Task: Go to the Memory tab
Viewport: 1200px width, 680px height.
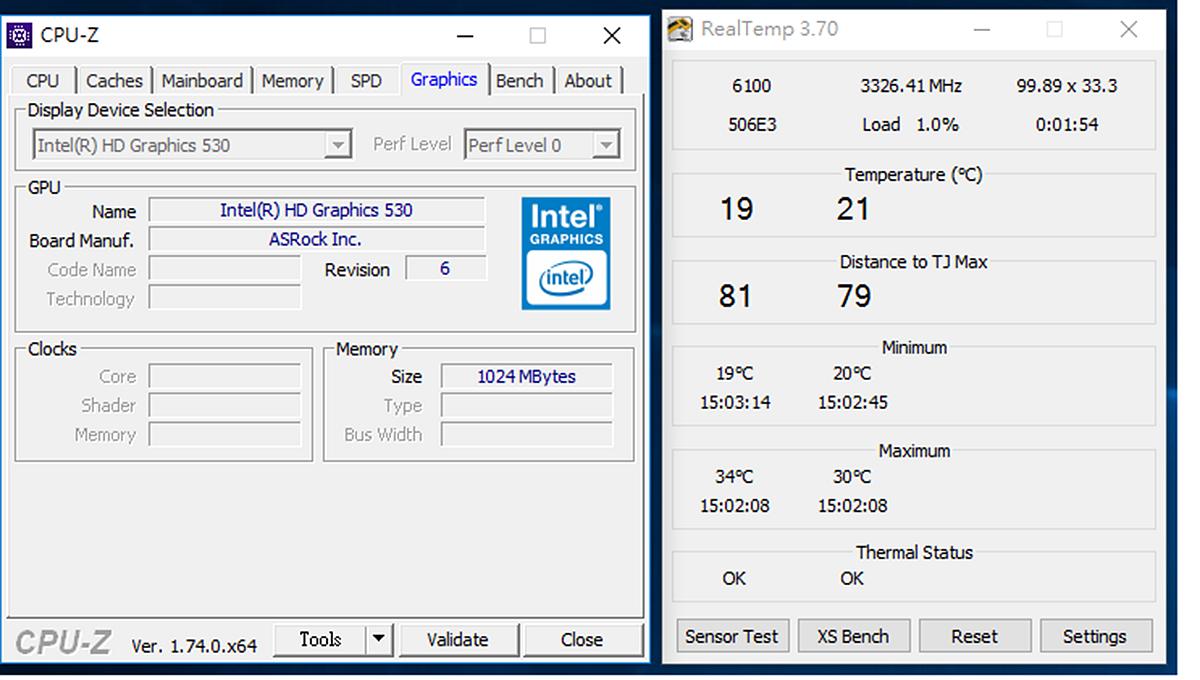Action: pyautogui.click(x=292, y=81)
